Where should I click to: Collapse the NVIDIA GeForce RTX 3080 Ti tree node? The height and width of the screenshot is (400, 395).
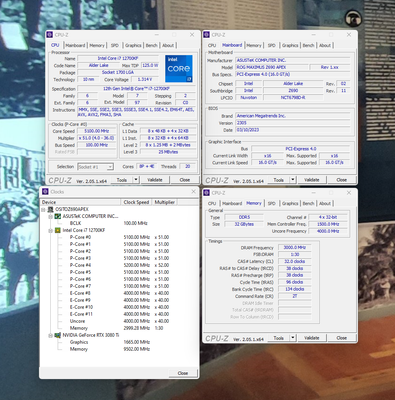click(x=50, y=335)
